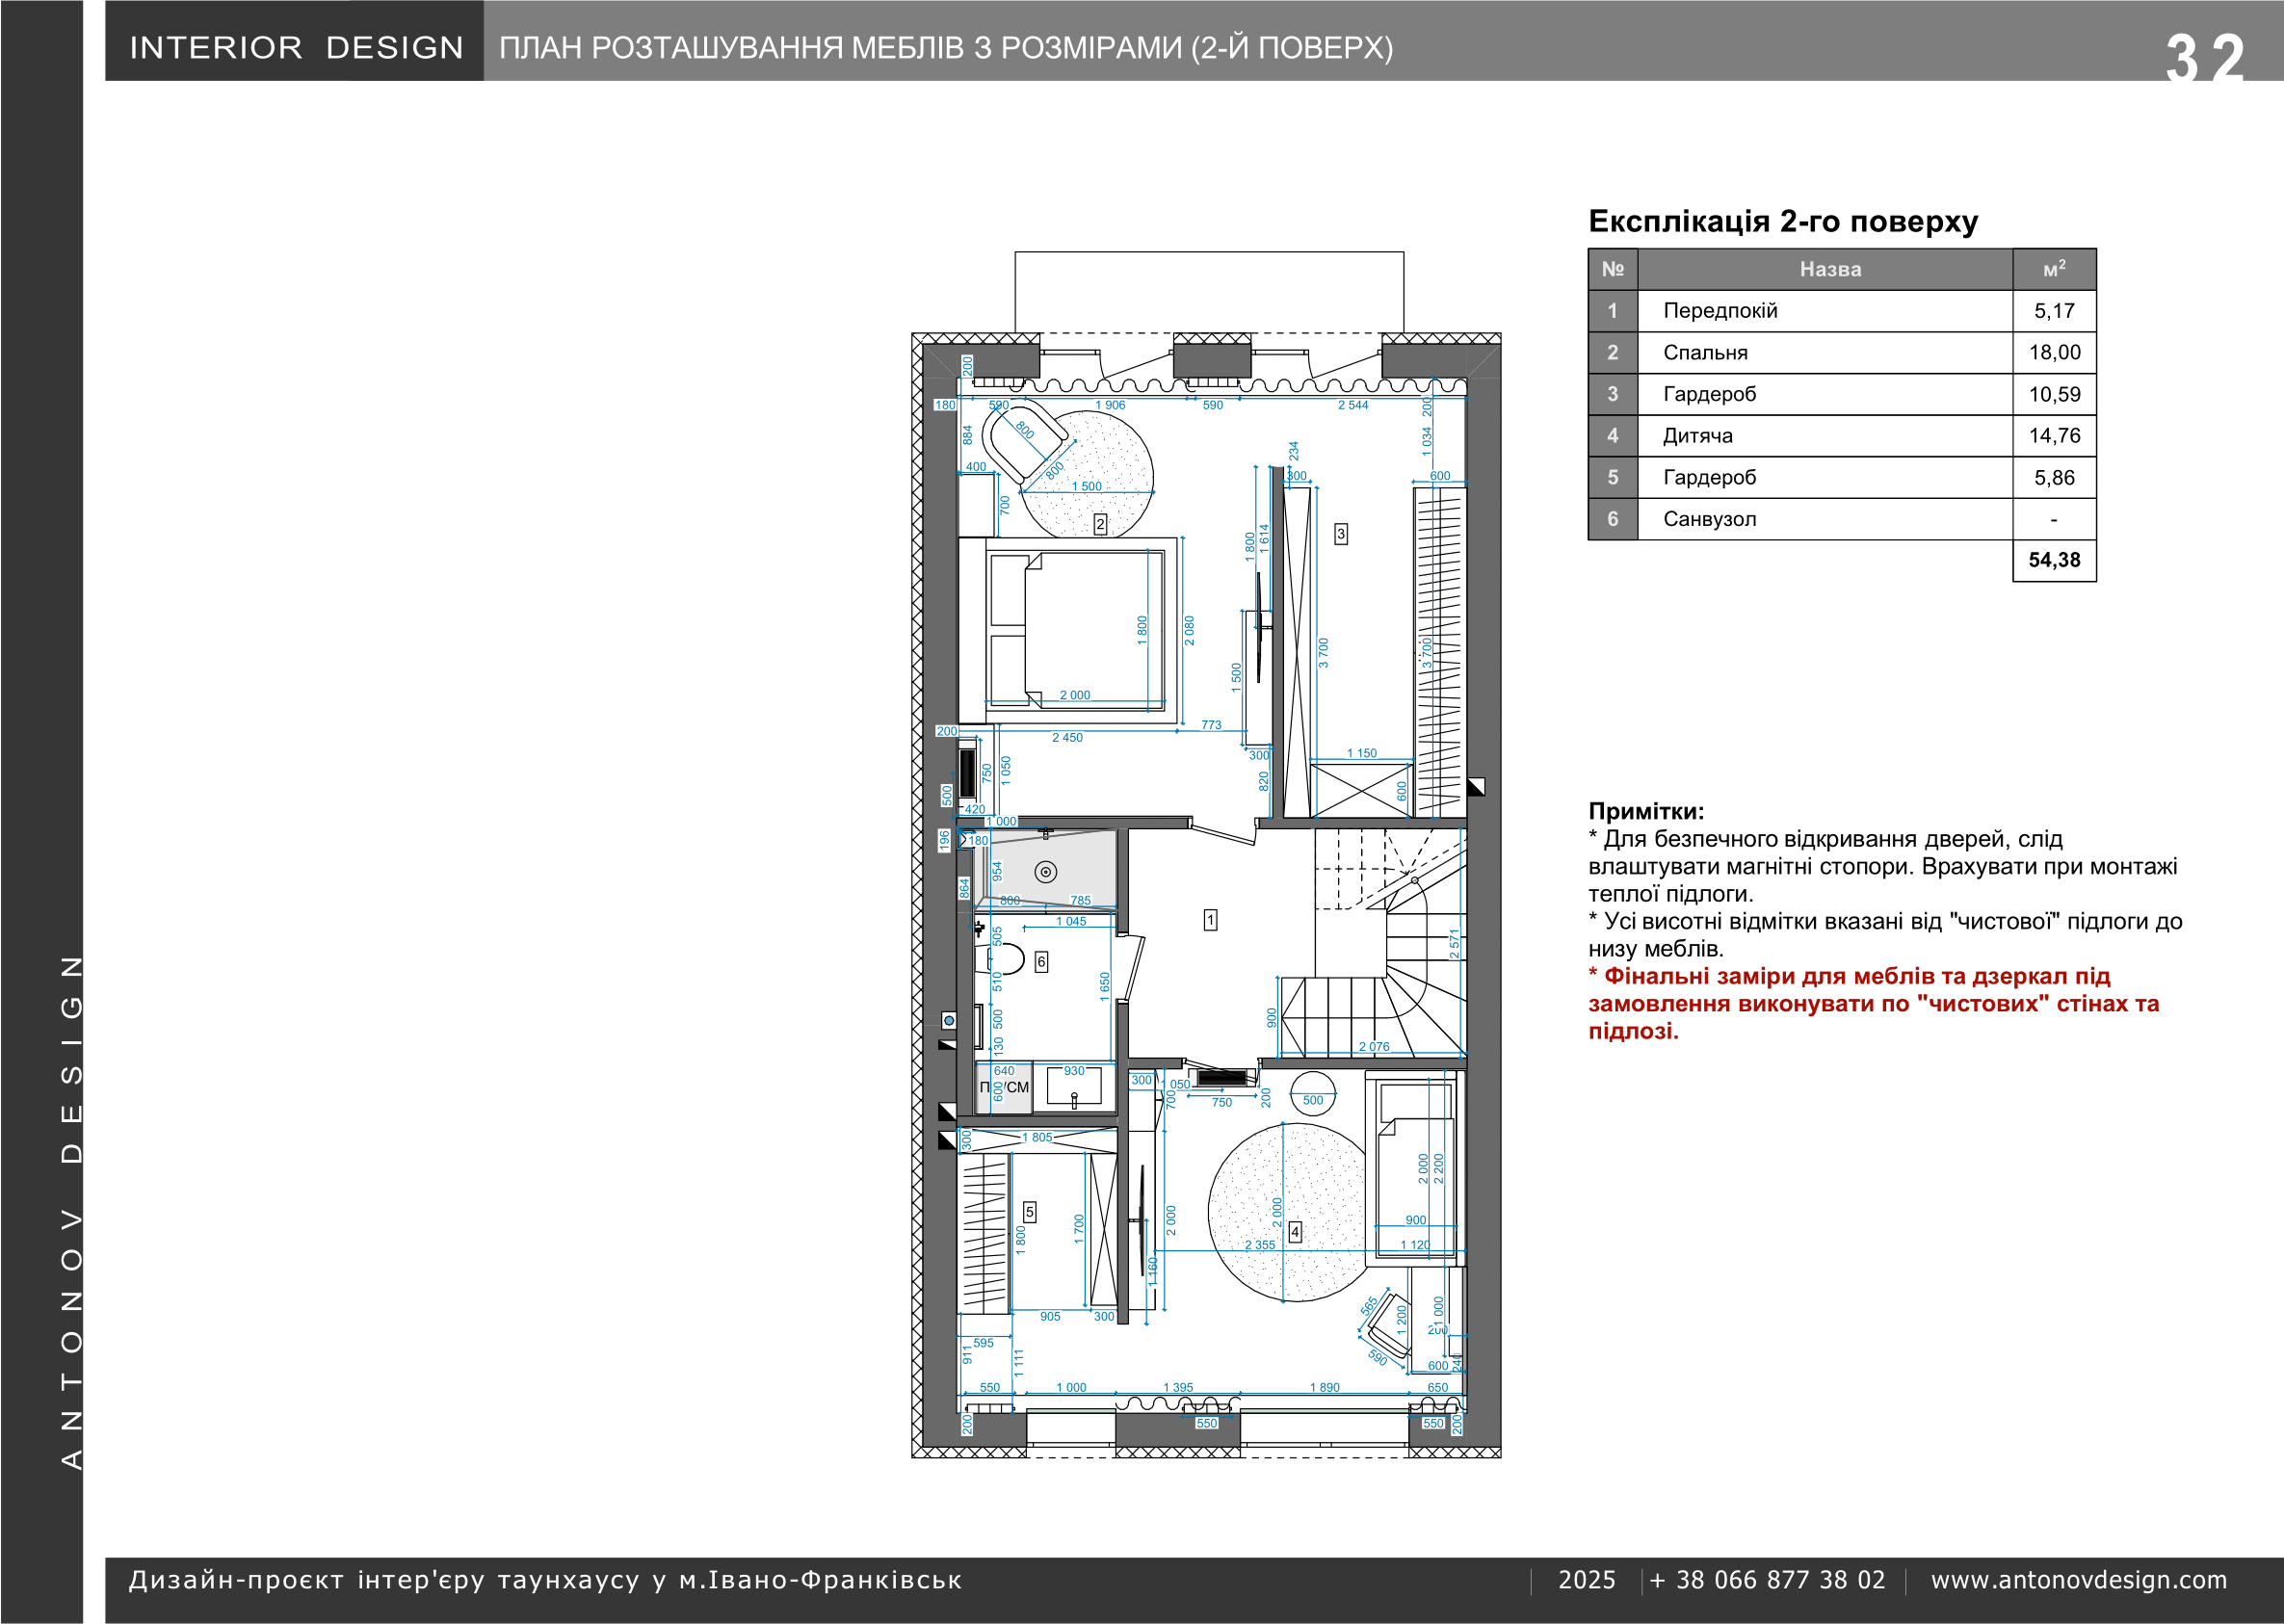Click the "П/СМ" appliance label
2284x1624 pixels.
(1004, 1087)
